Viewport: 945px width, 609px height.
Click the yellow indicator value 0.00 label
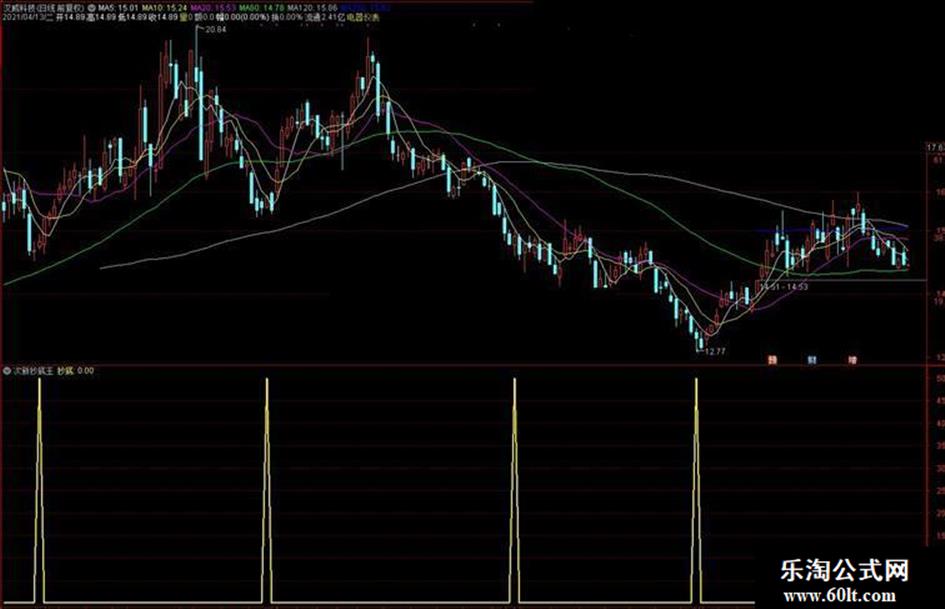[85, 371]
